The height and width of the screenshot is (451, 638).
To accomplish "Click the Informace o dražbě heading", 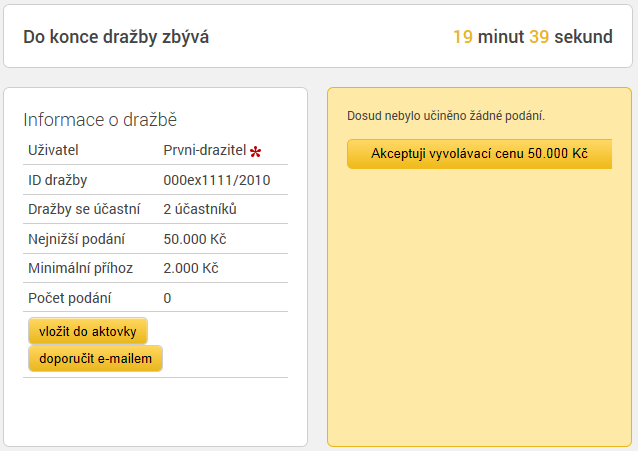I will 100,120.
